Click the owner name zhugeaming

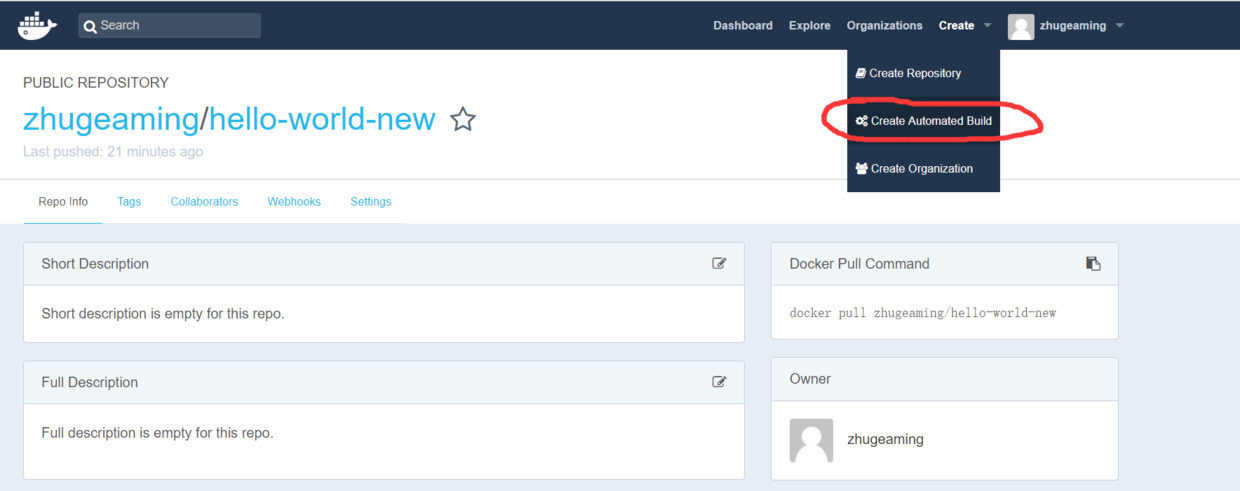pyautogui.click(x=885, y=439)
